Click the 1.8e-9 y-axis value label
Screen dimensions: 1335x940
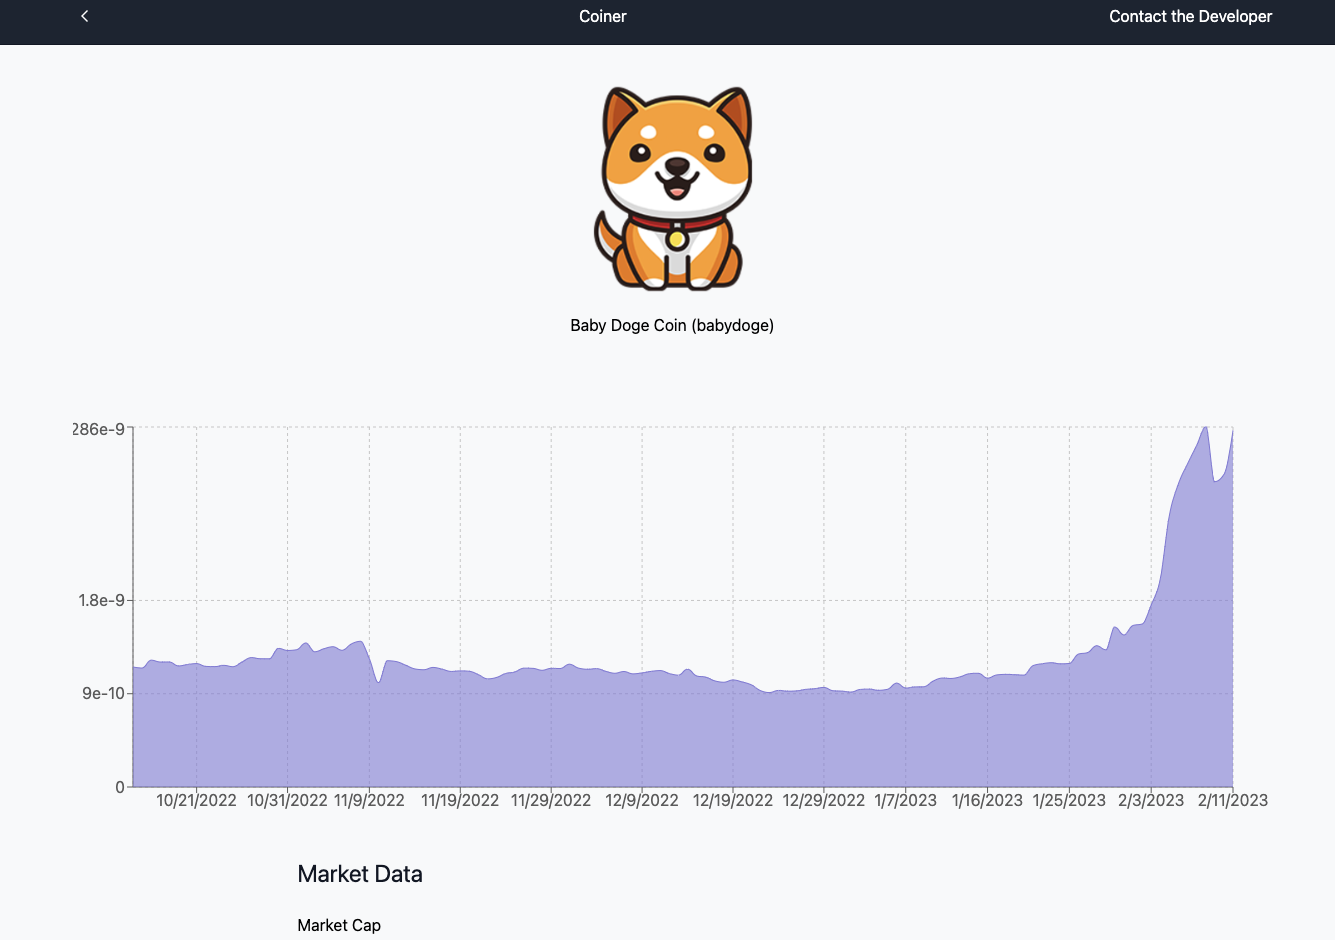[x=101, y=600]
